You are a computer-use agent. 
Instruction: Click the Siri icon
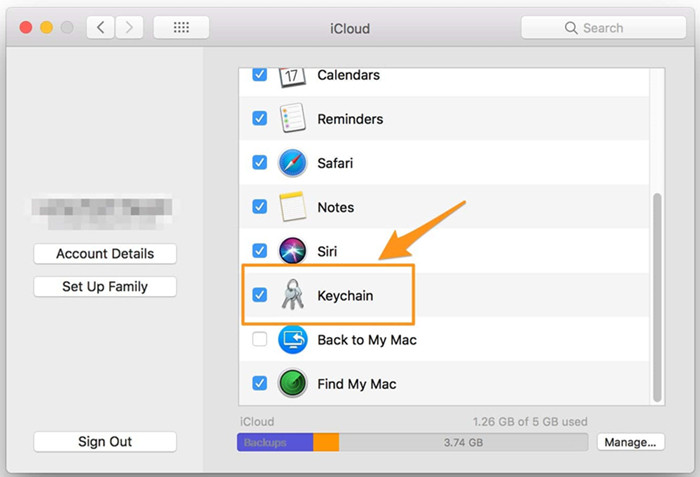click(x=292, y=251)
